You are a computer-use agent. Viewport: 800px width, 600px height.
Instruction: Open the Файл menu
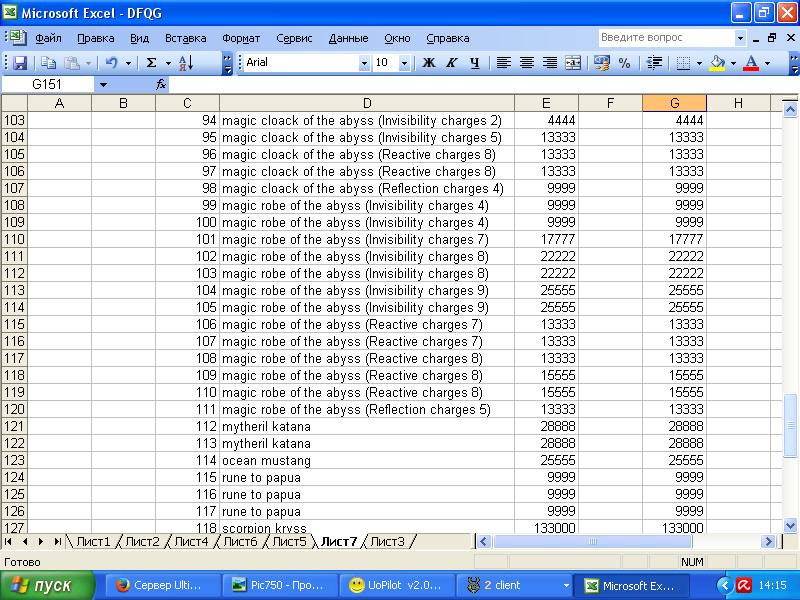[x=48, y=38]
